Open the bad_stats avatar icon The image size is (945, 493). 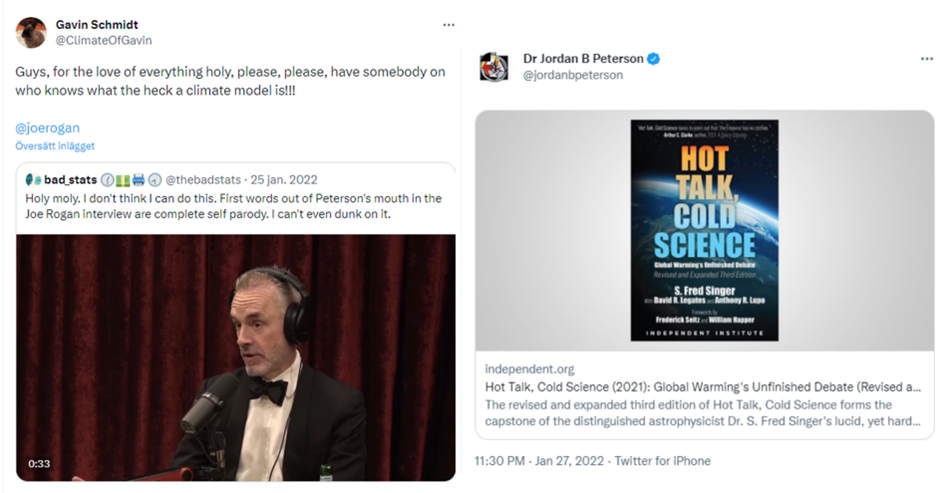tap(33, 180)
